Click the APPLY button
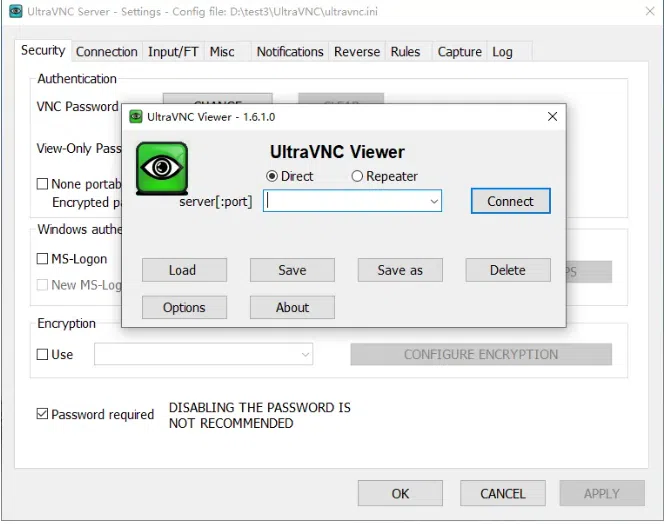 click(x=602, y=493)
